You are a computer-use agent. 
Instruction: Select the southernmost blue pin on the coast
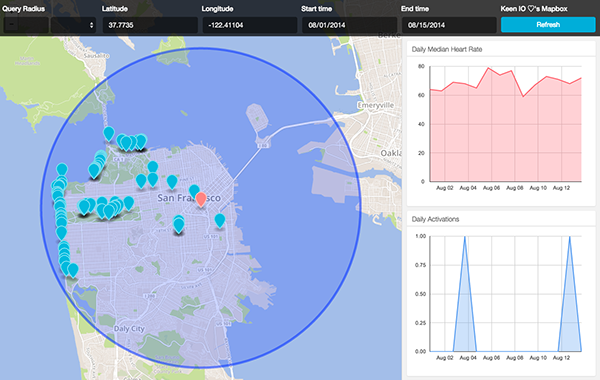(x=73, y=270)
